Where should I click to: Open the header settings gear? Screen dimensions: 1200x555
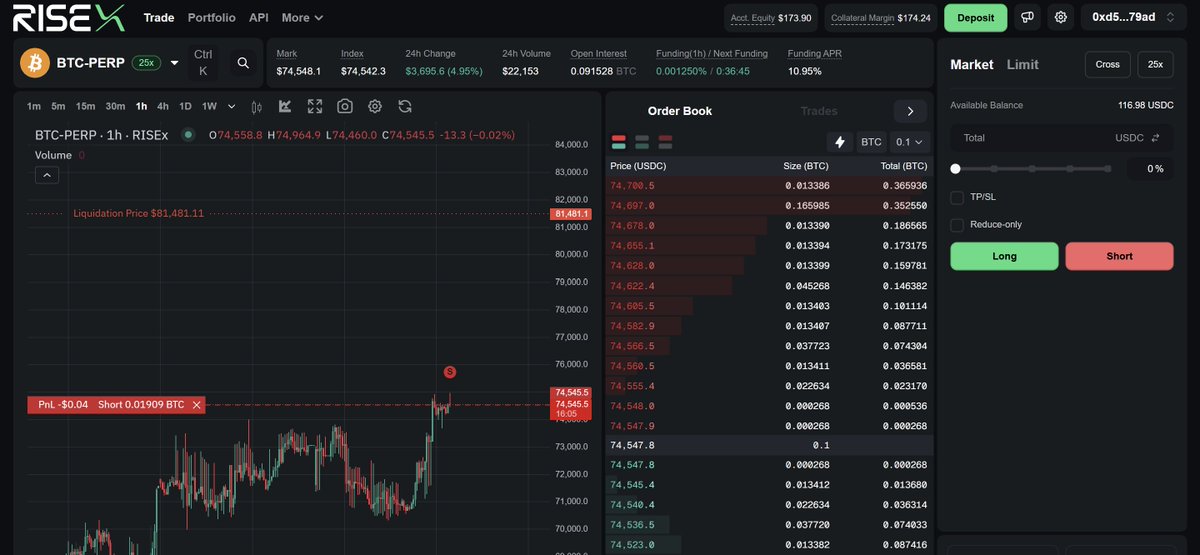(1061, 17)
